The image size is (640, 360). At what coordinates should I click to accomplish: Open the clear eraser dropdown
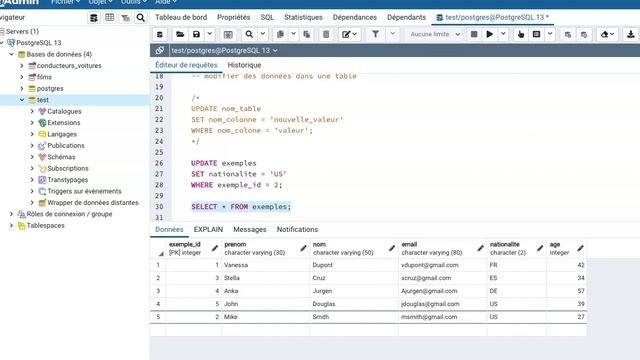click(607, 34)
